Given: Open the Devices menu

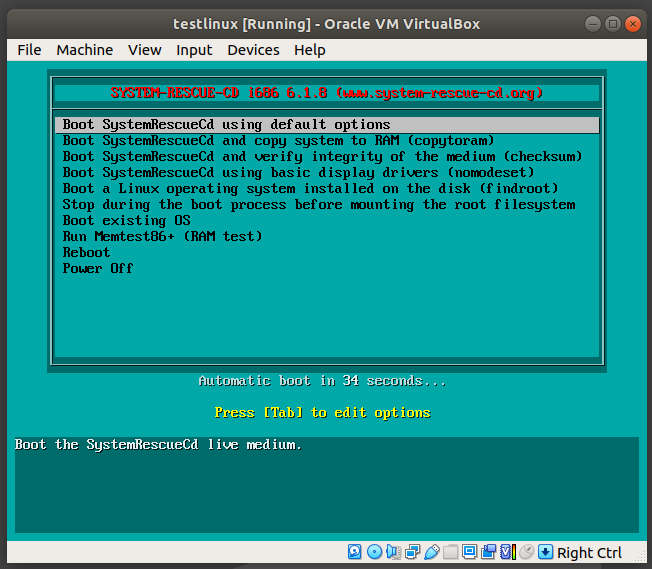Looking at the screenshot, I should (x=253, y=50).
